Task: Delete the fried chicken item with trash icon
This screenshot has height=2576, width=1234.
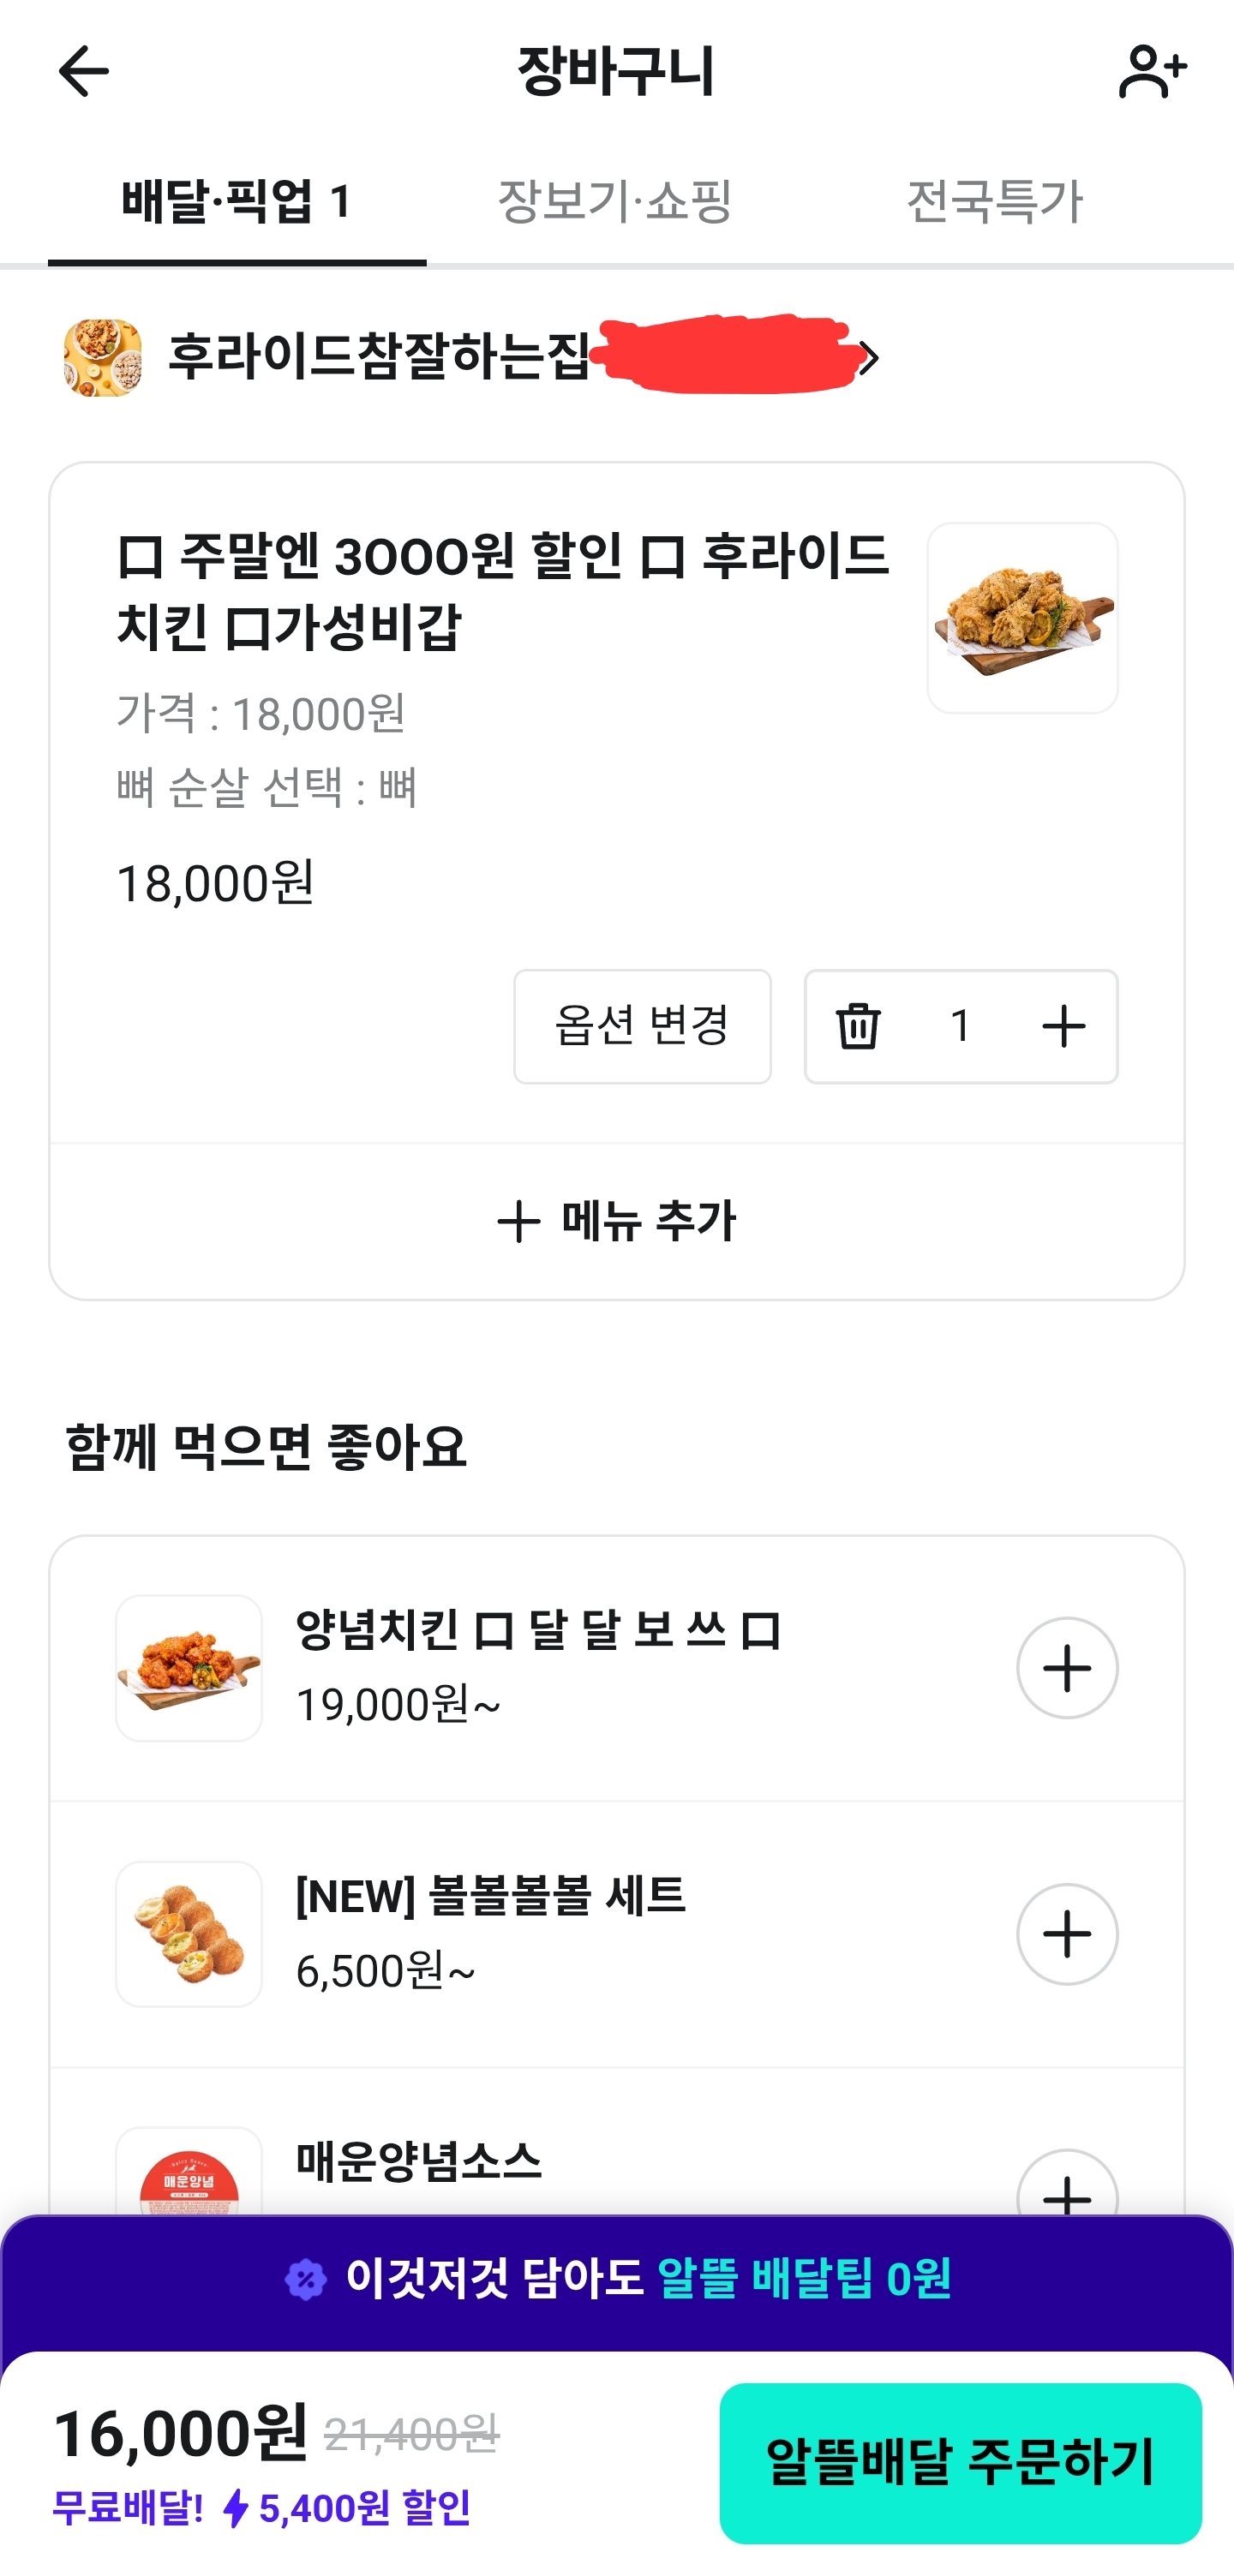Action: click(x=858, y=1026)
